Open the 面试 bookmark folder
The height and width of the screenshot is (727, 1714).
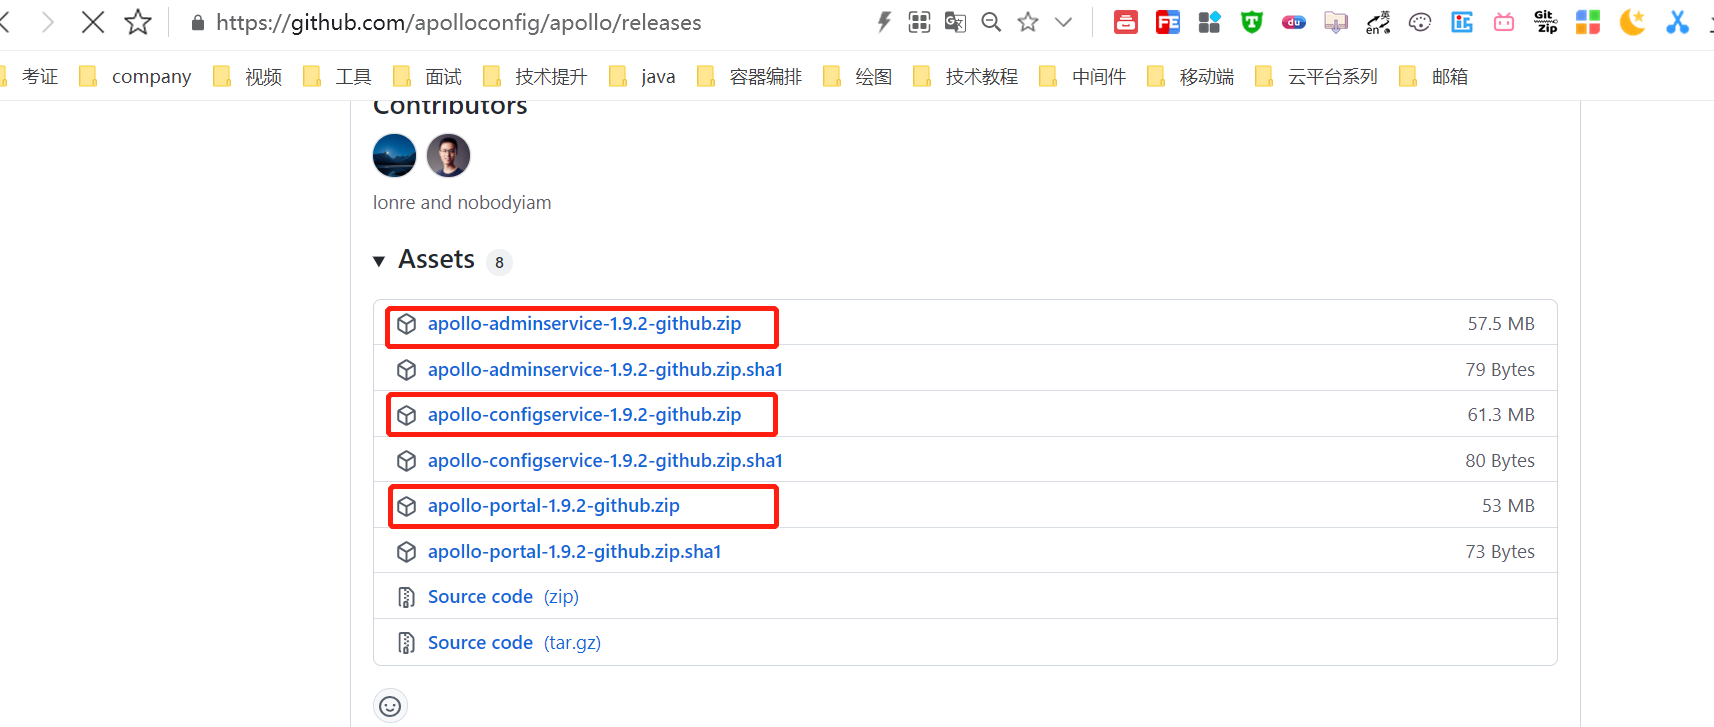coord(427,76)
